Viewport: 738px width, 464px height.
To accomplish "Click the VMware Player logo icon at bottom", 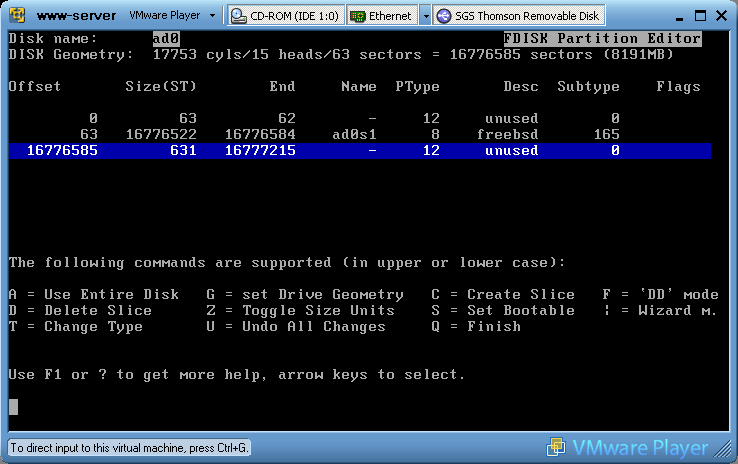I will tap(556, 447).
